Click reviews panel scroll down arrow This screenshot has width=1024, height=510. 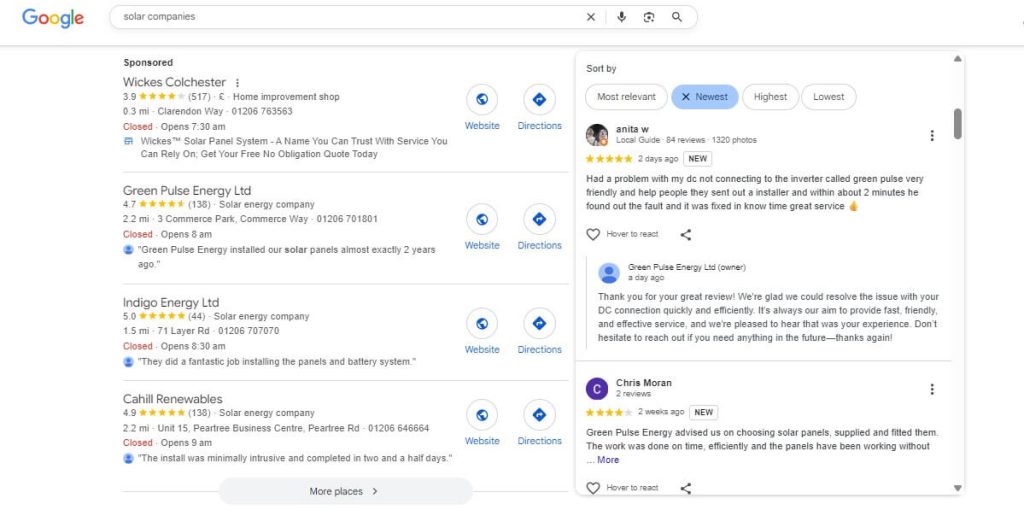(x=957, y=488)
